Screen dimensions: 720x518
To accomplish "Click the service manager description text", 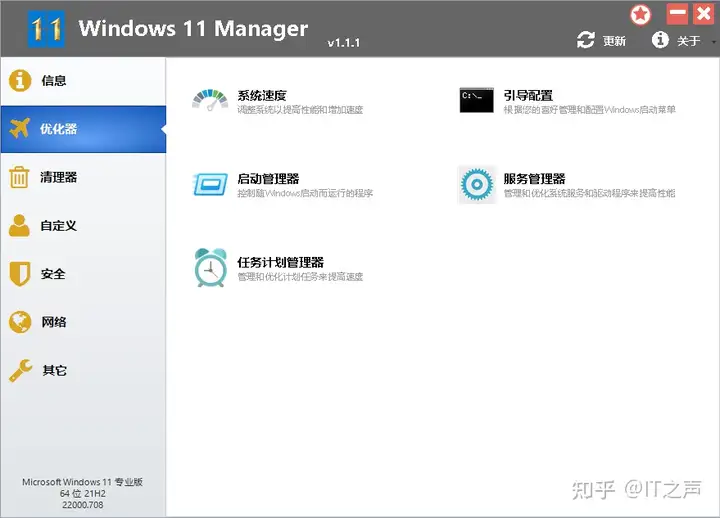I will tap(589, 193).
